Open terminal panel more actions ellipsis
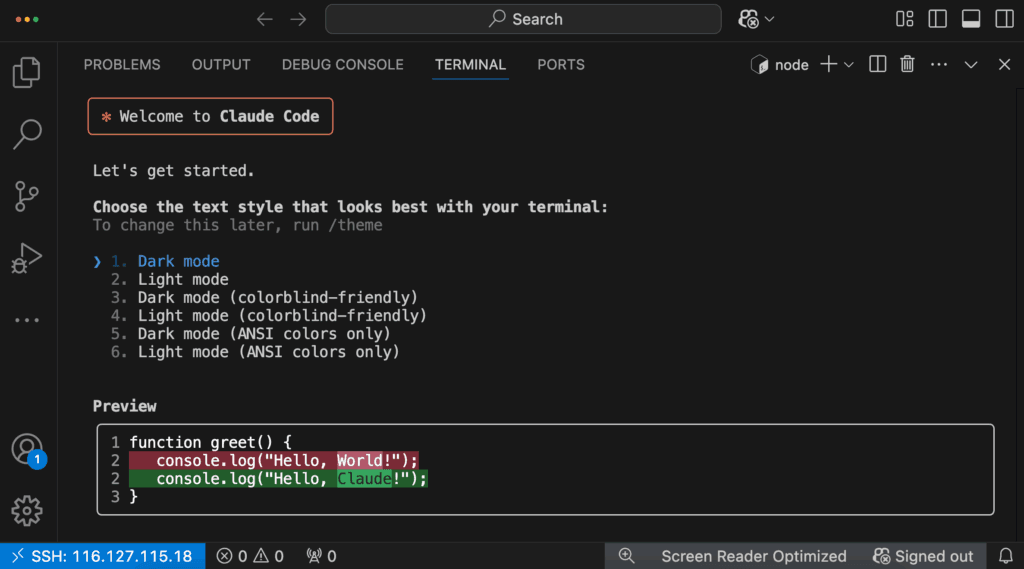Image resolution: width=1024 pixels, height=569 pixels. point(939,64)
